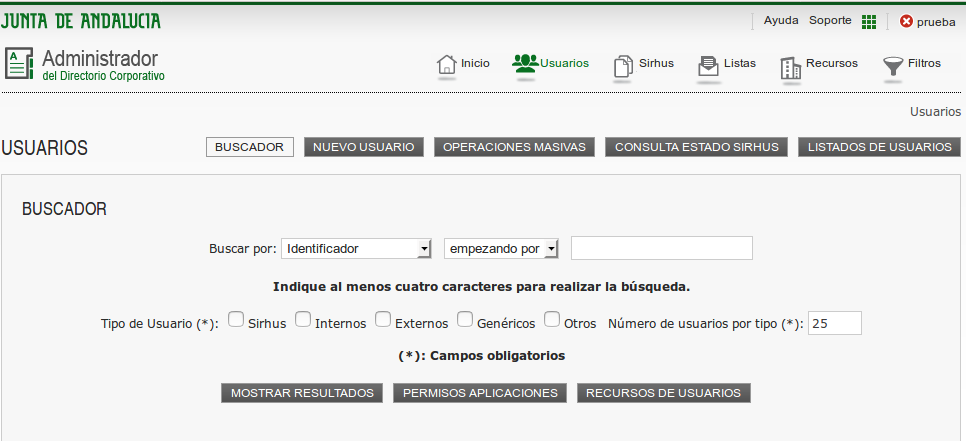Check the Genéricos user type checkbox

465,319
